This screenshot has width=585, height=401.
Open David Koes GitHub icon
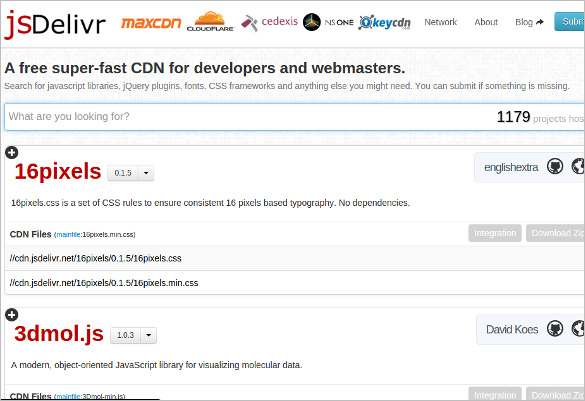pos(555,329)
